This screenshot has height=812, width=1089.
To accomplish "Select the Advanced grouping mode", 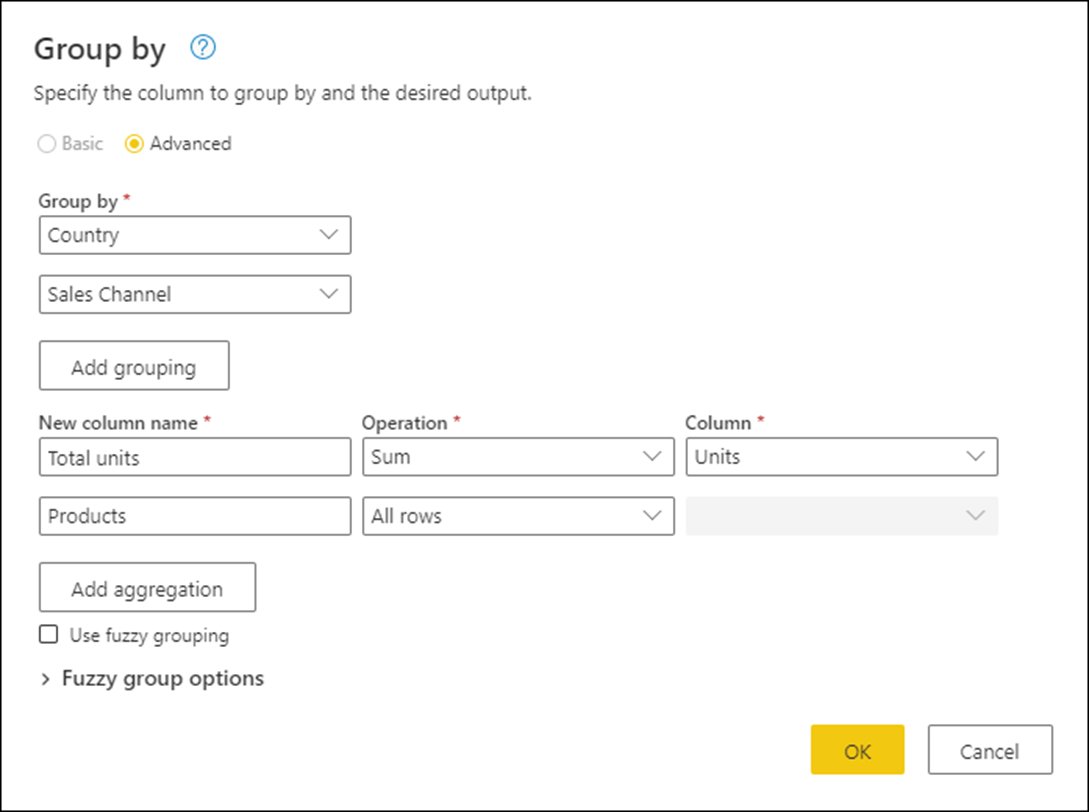I will point(135,143).
